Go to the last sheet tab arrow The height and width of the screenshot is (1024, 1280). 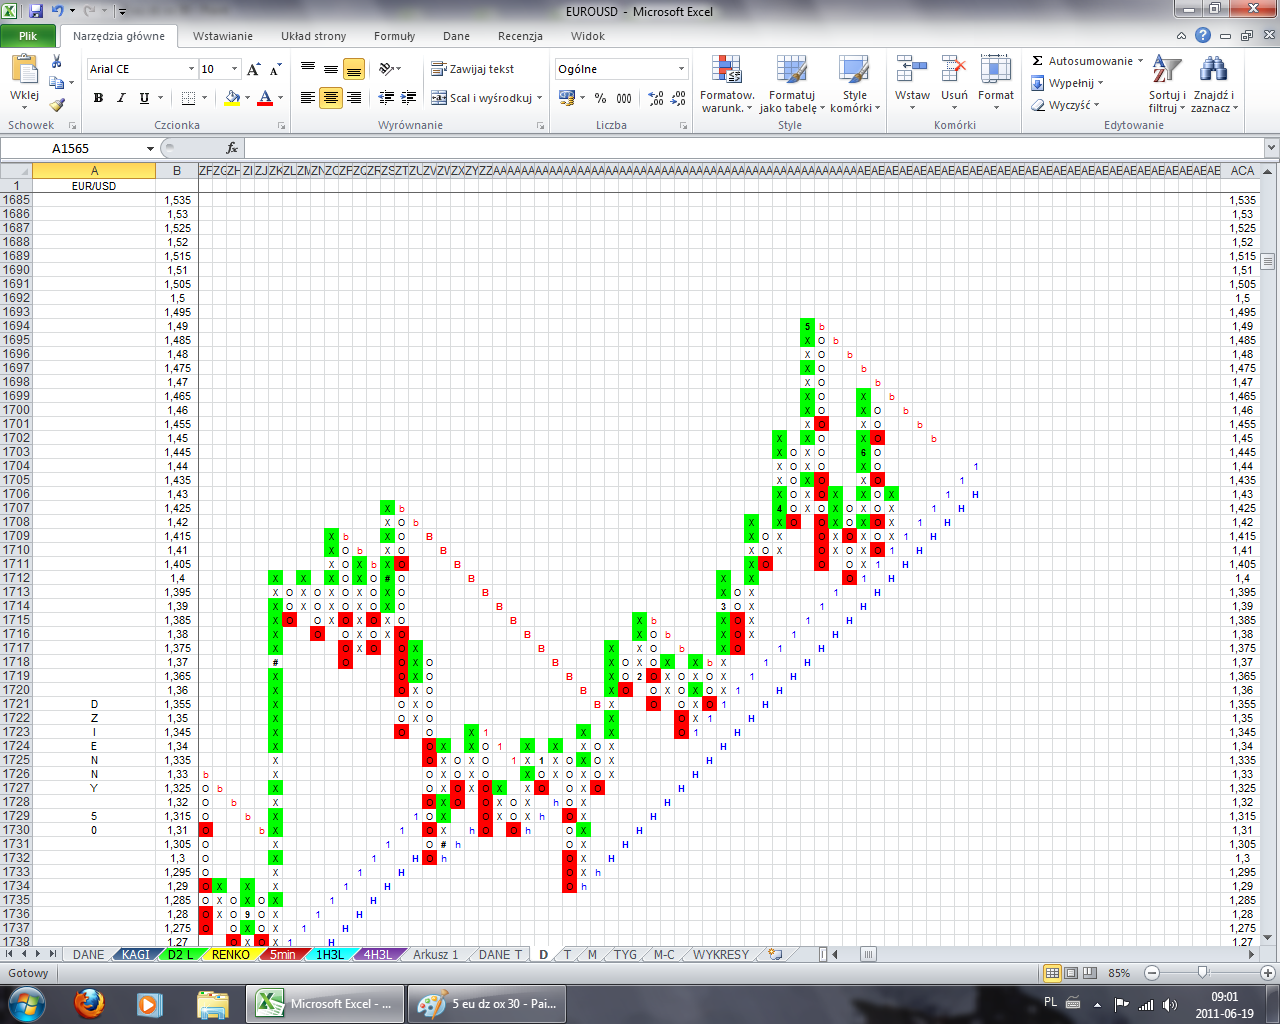click(53, 954)
